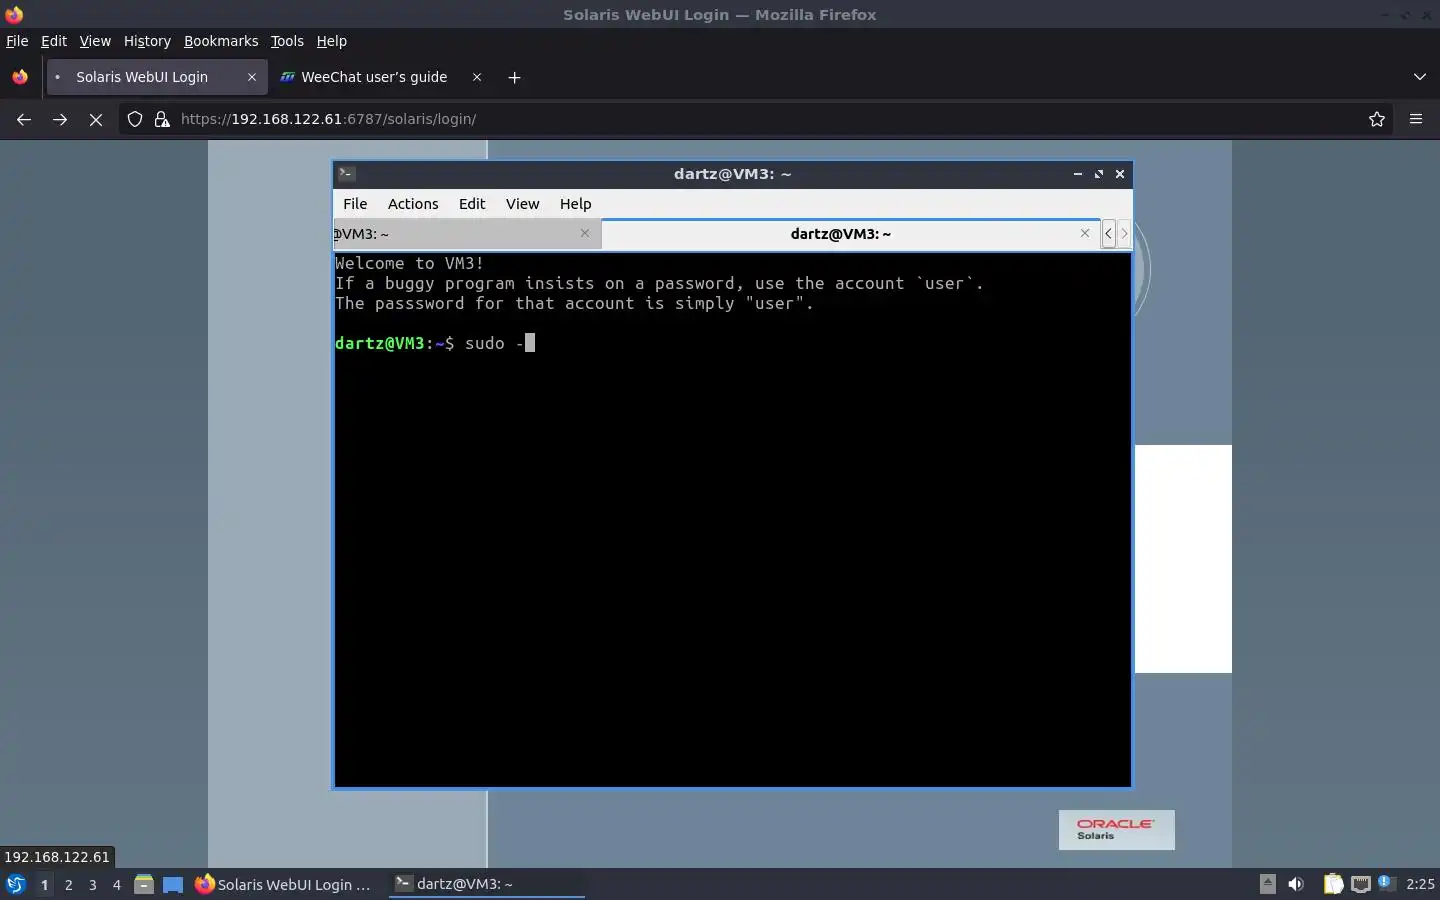Open Firefox Tools menu
Screen dimensions: 1440x900
click(287, 41)
